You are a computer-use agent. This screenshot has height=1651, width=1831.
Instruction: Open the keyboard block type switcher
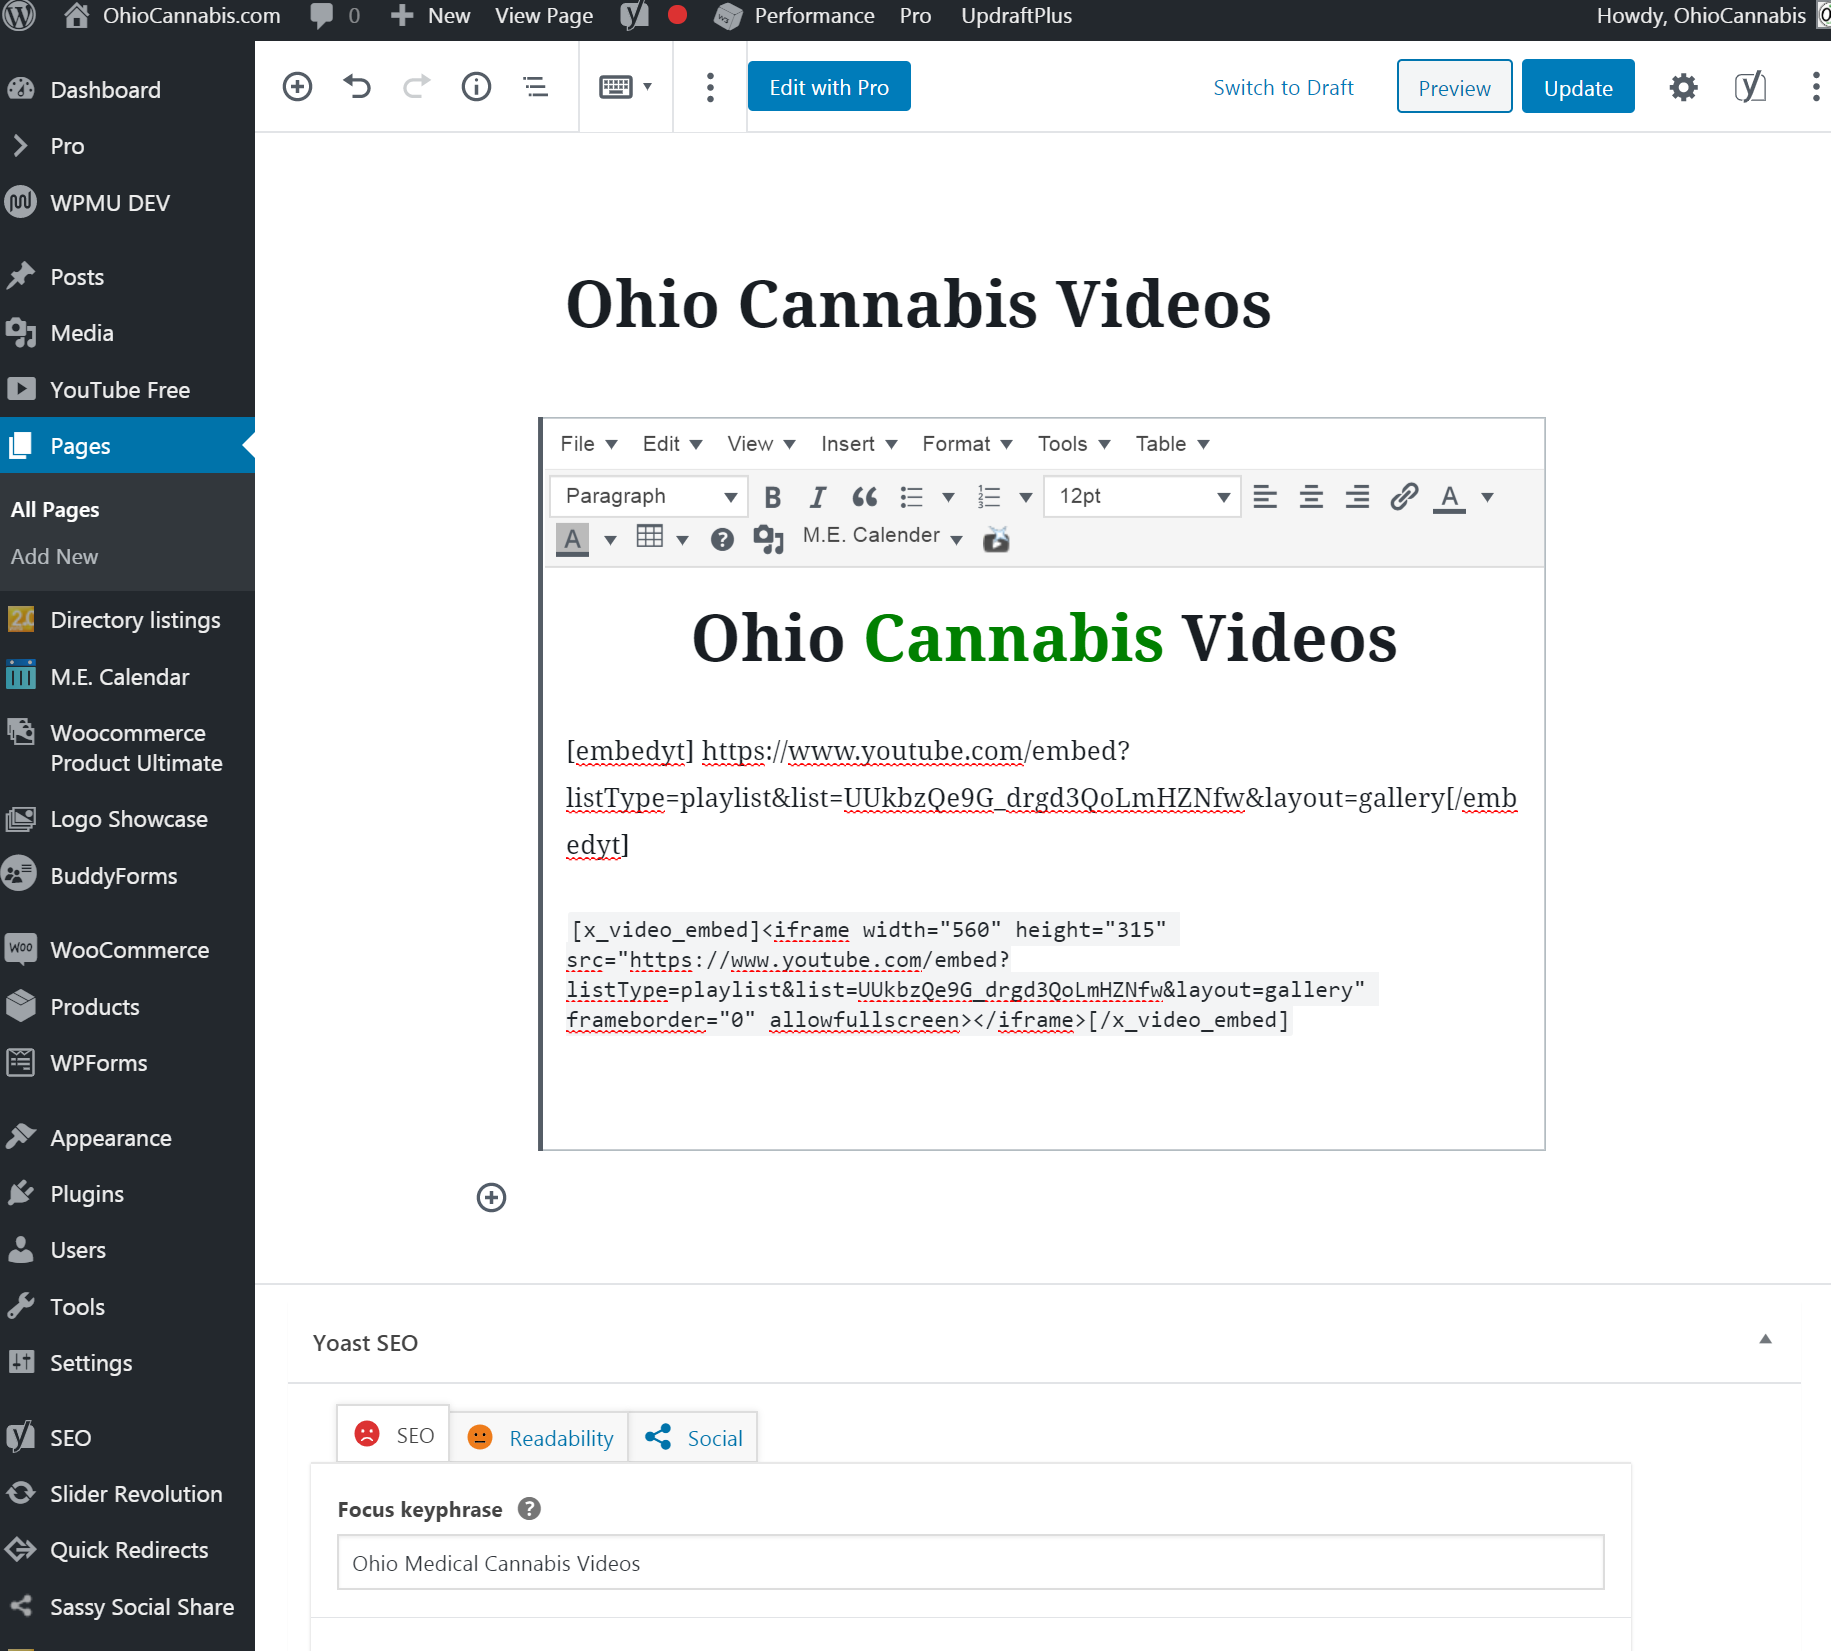pyautogui.click(x=625, y=87)
